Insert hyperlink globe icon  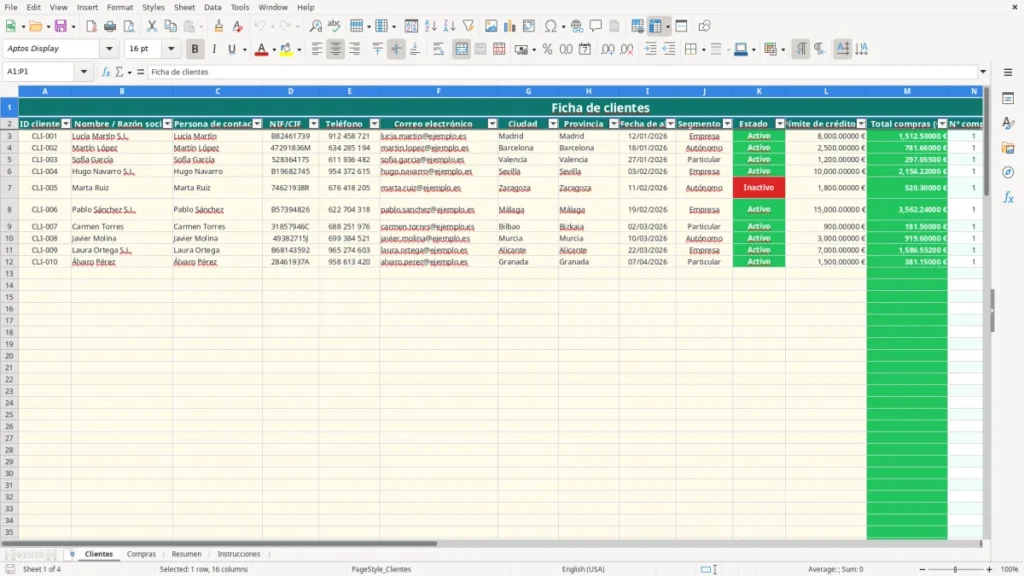pos(577,26)
